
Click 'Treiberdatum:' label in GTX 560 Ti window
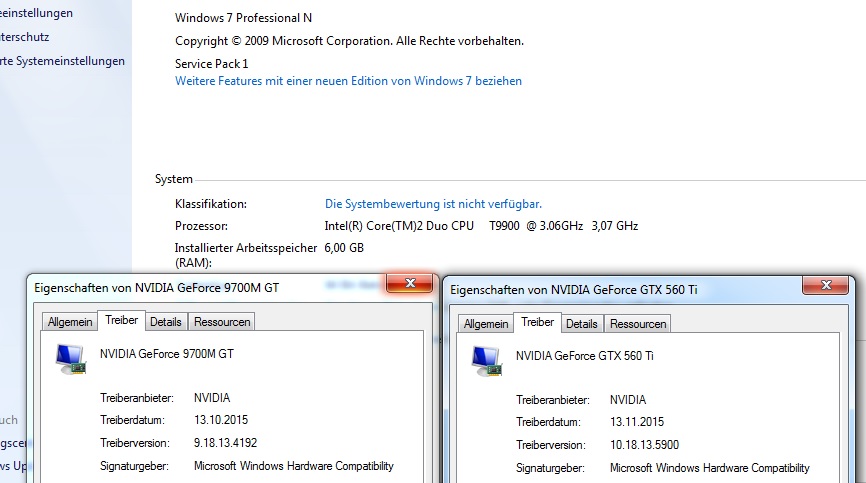(548, 422)
